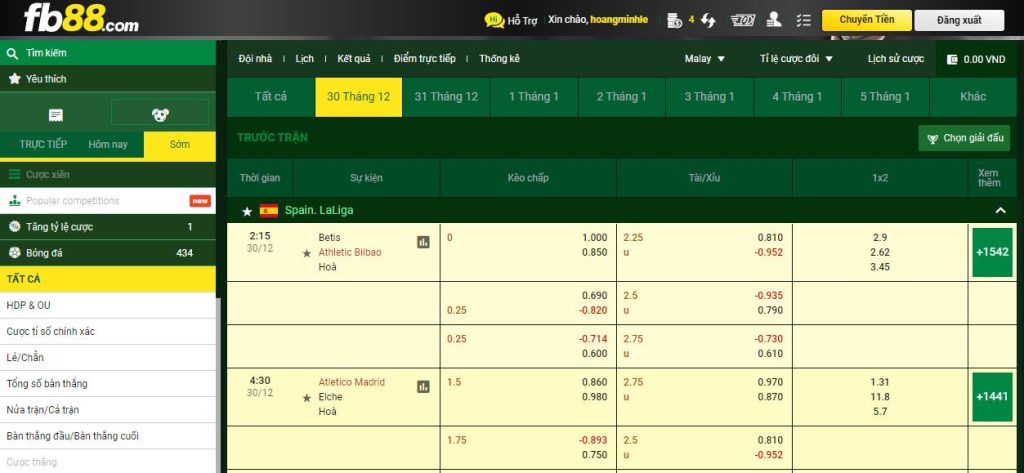Open the Lịch sử cược link
1024x473 pixels.
tap(895, 59)
